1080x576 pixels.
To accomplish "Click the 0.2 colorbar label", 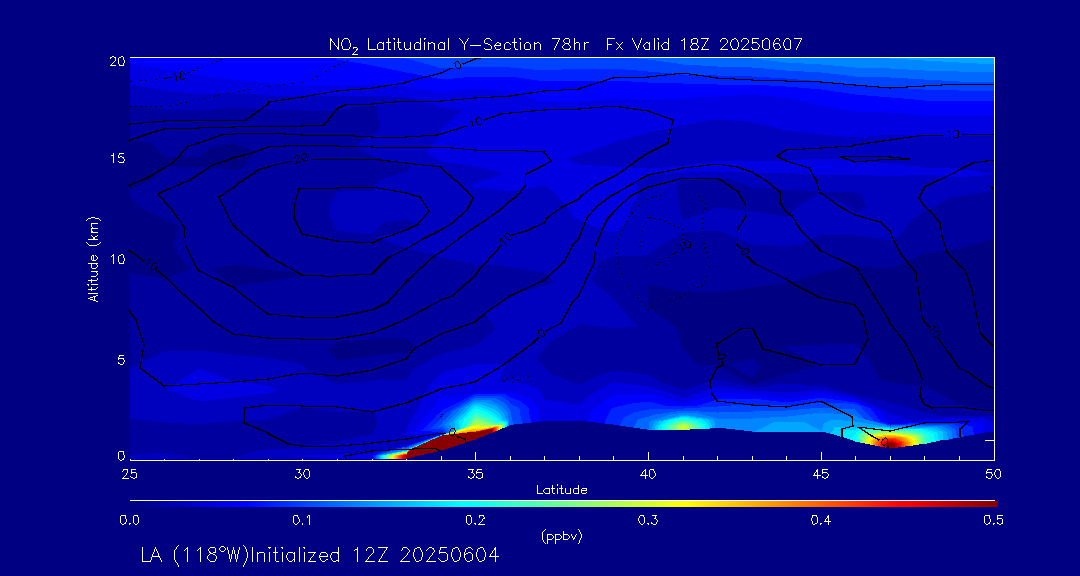I will coord(475,521).
